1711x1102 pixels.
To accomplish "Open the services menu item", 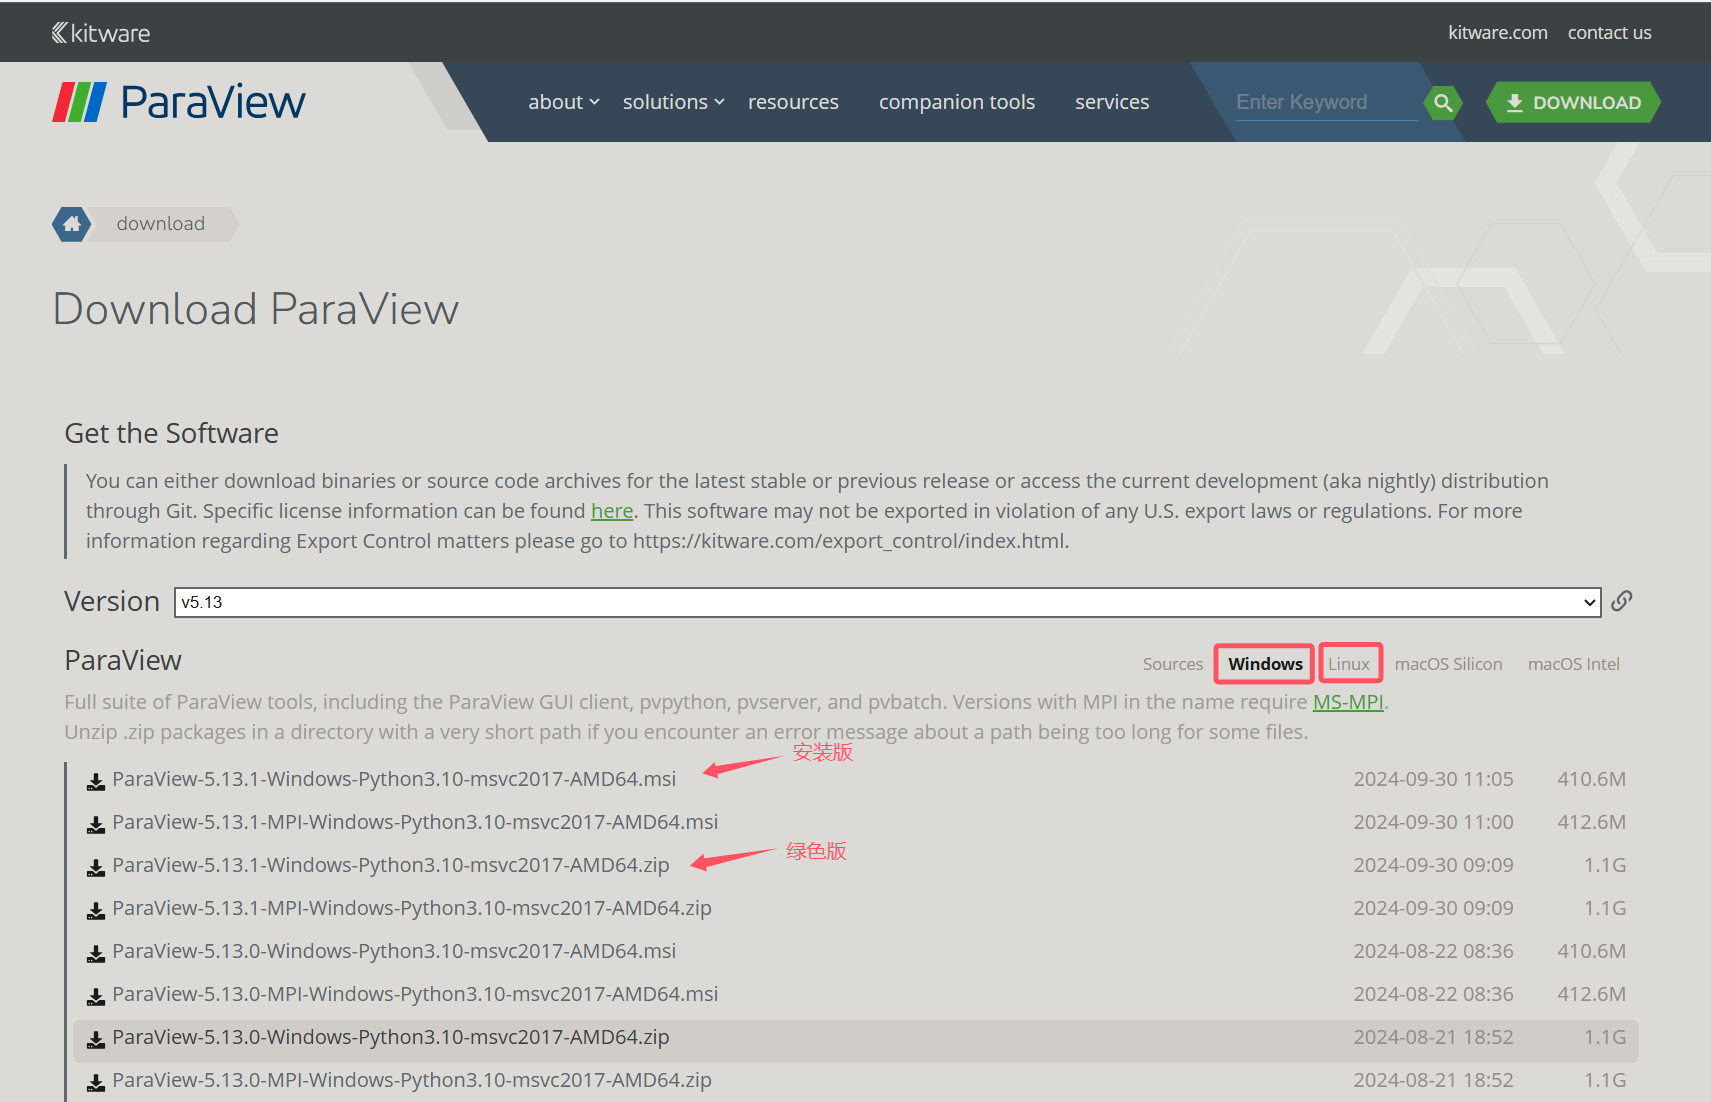I will (x=1112, y=102).
